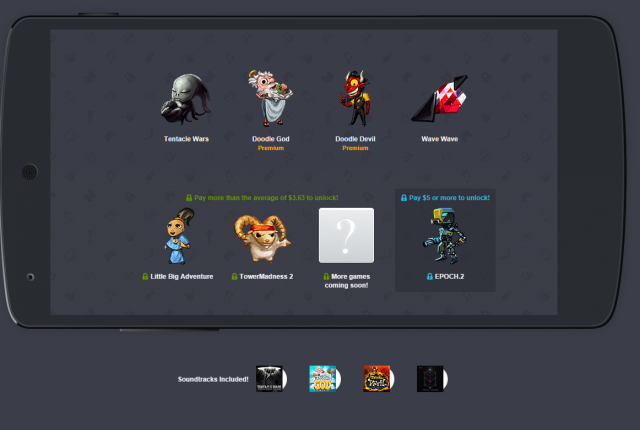Click the Doodle God title text

271,139
